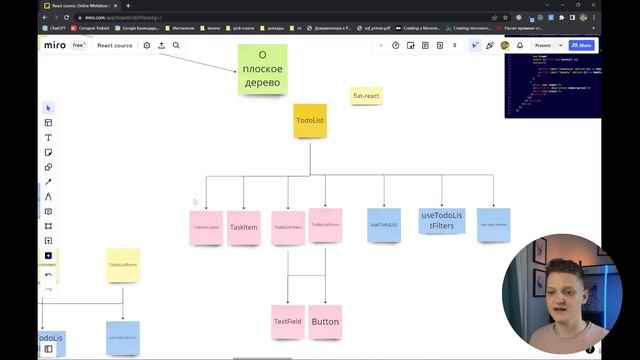The height and width of the screenshot is (360, 640).
Task: Toggle collaborators' cursors visibility
Action: coord(475,45)
